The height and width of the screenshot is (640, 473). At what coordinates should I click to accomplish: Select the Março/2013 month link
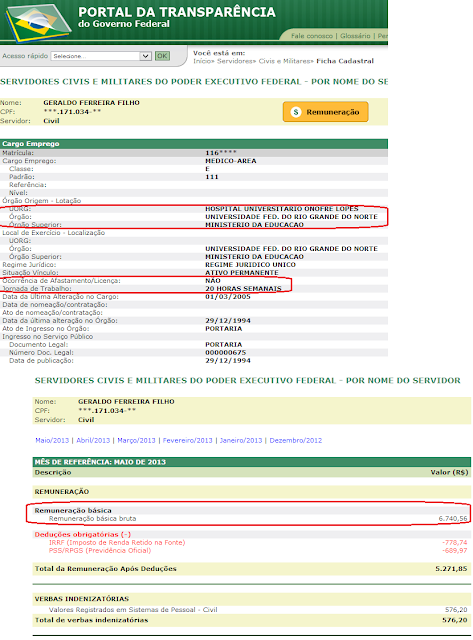tap(136, 440)
